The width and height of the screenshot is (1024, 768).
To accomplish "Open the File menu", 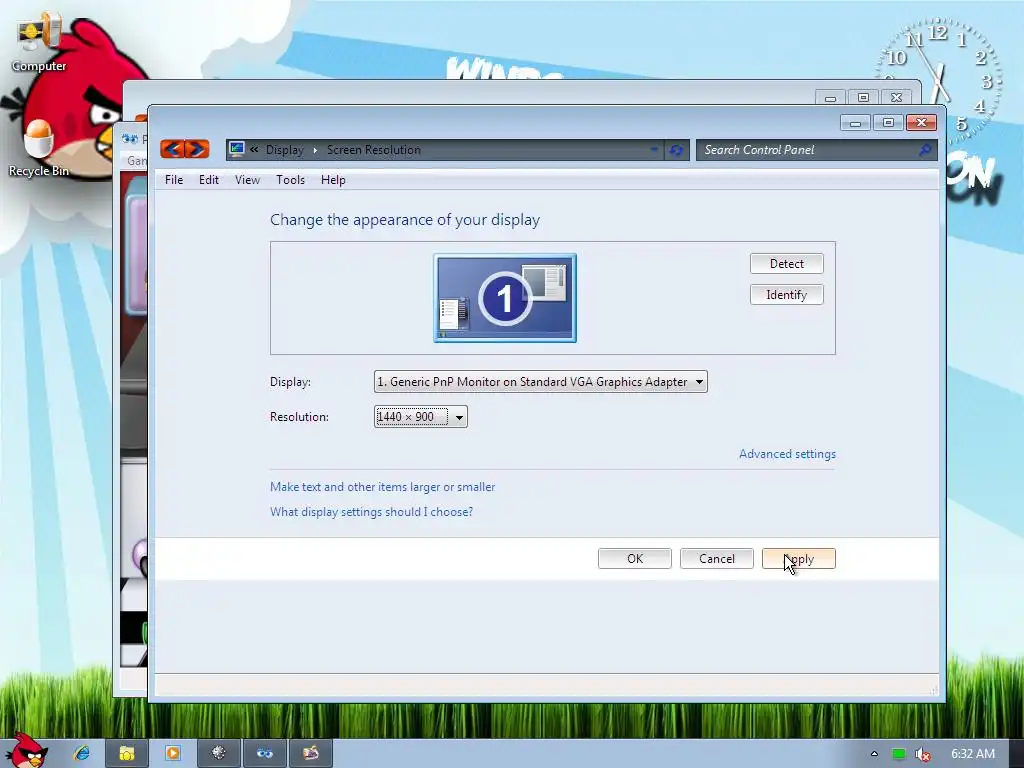I will pos(174,180).
